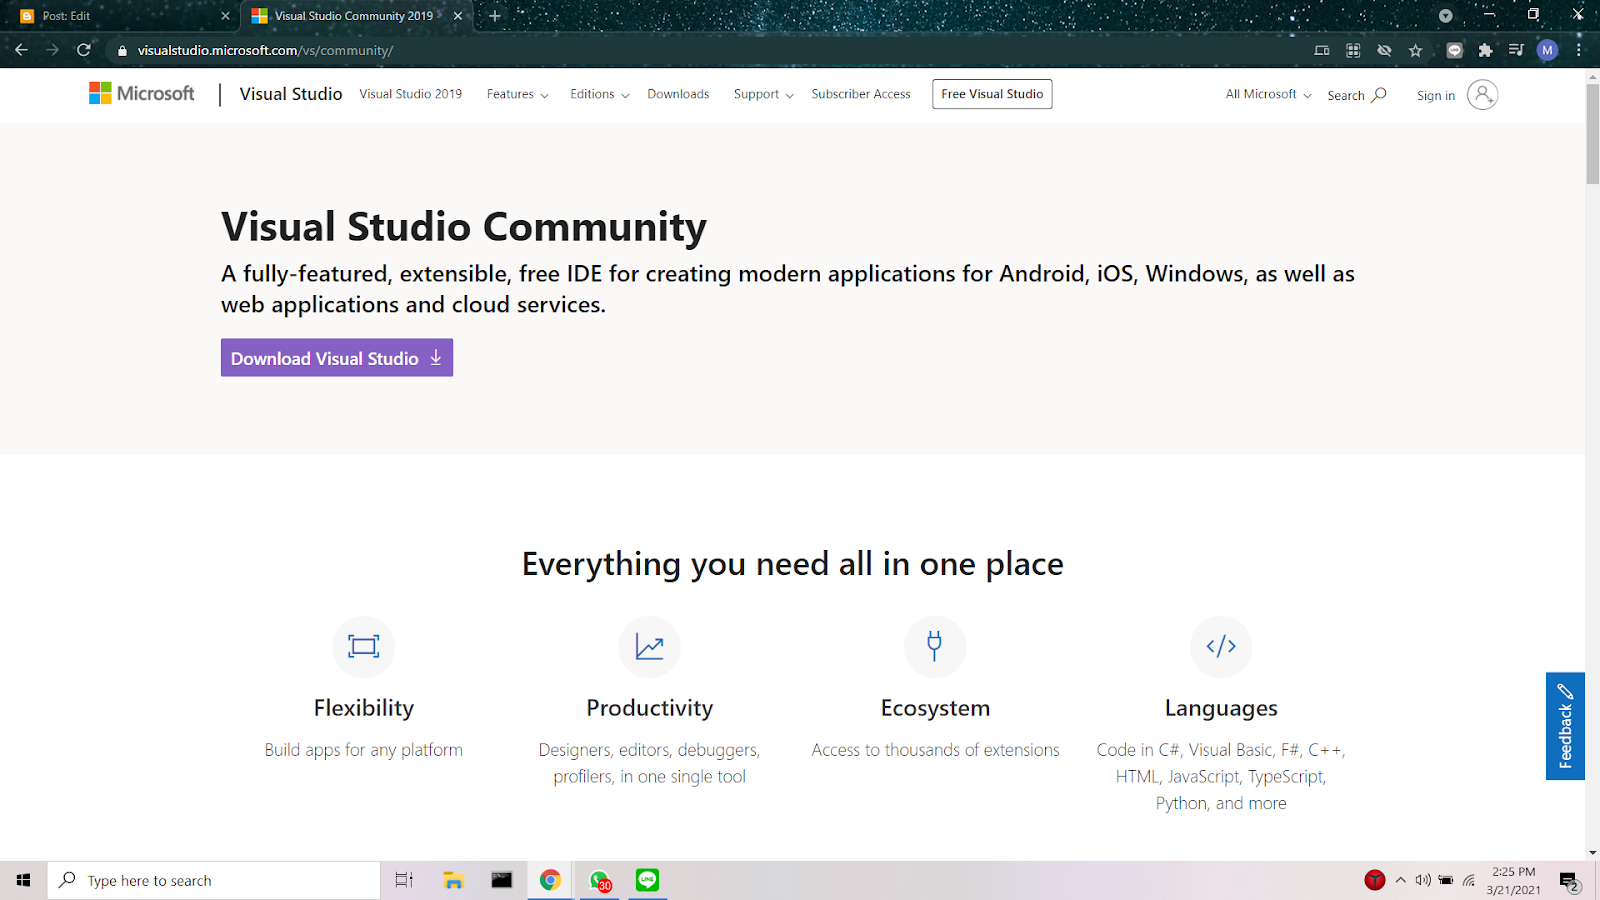Click the Productivity heading
Image resolution: width=1600 pixels, height=900 pixels.
[650, 708]
